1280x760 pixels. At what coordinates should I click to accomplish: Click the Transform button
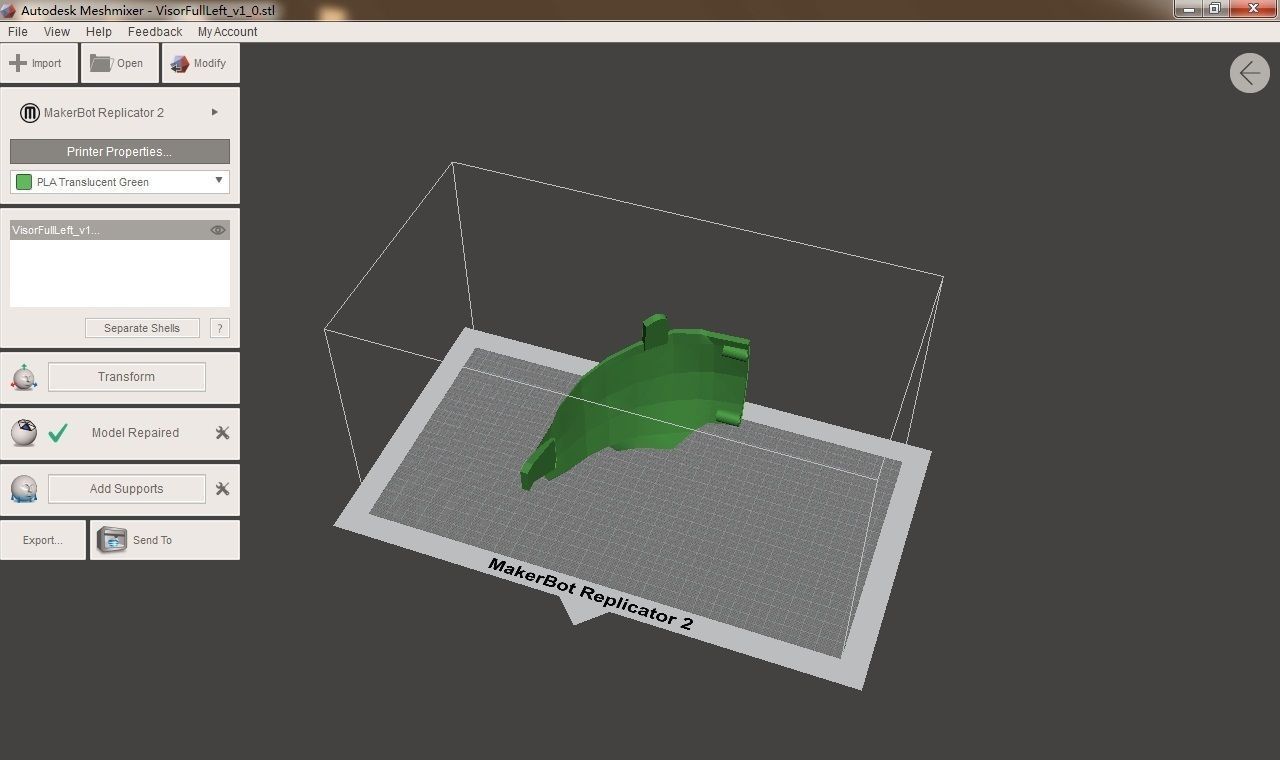coord(127,377)
